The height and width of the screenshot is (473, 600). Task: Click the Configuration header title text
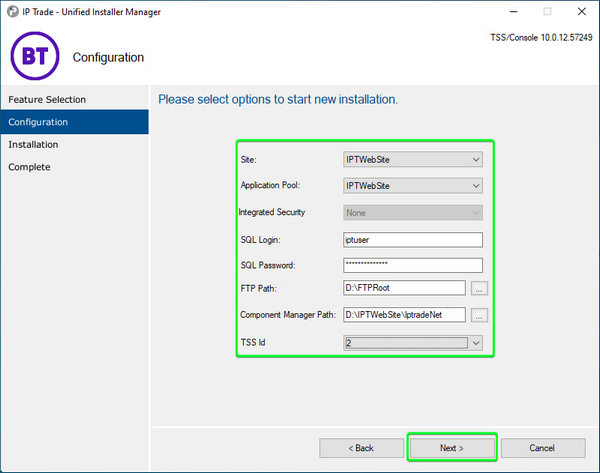coord(108,57)
